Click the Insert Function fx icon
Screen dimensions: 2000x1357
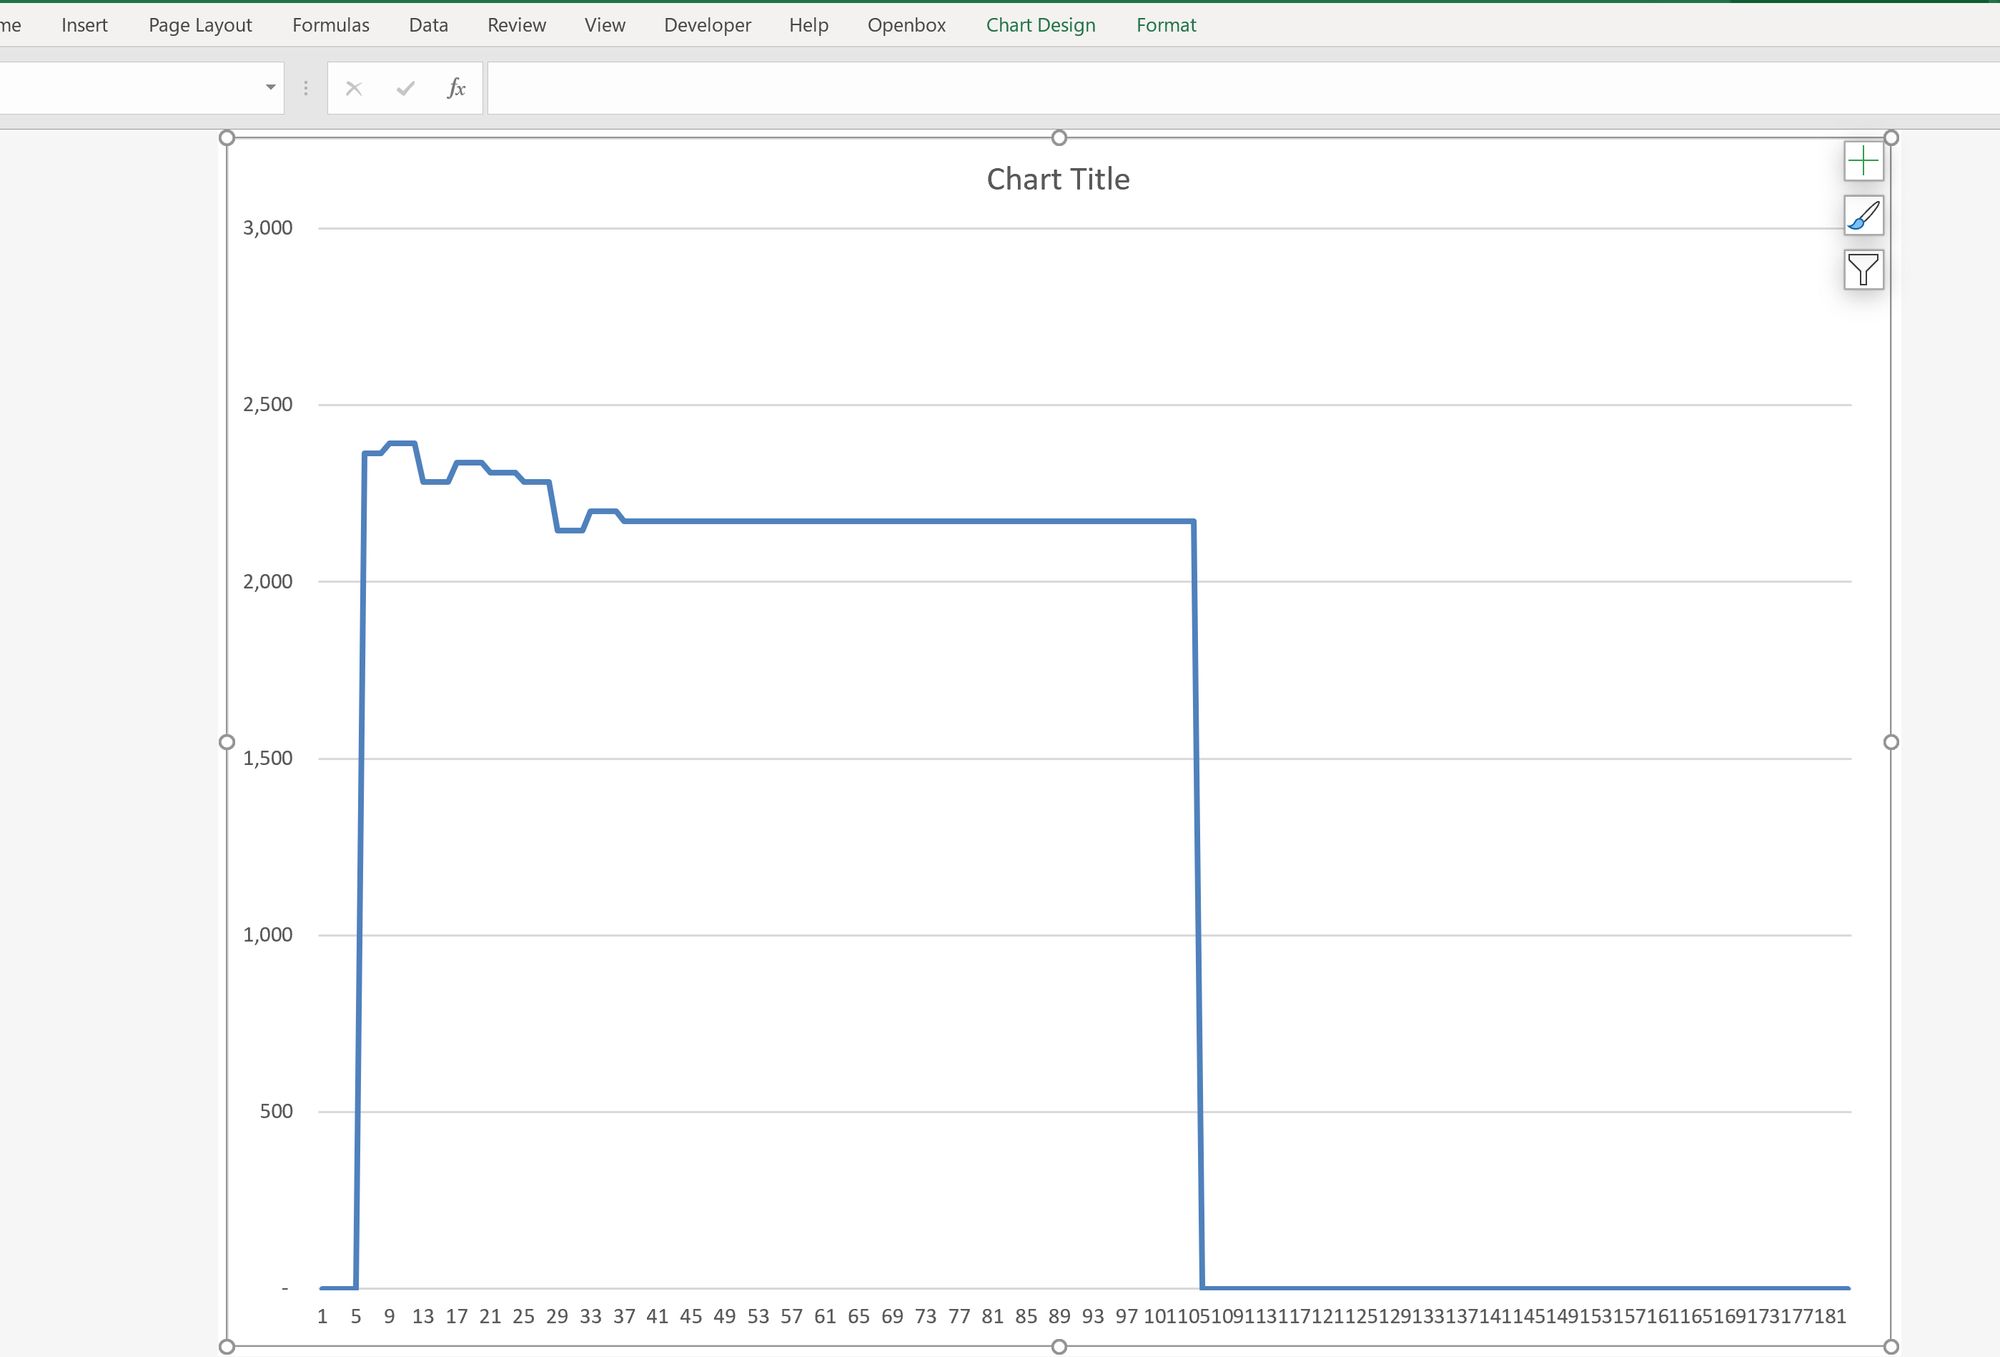coord(456,88)
